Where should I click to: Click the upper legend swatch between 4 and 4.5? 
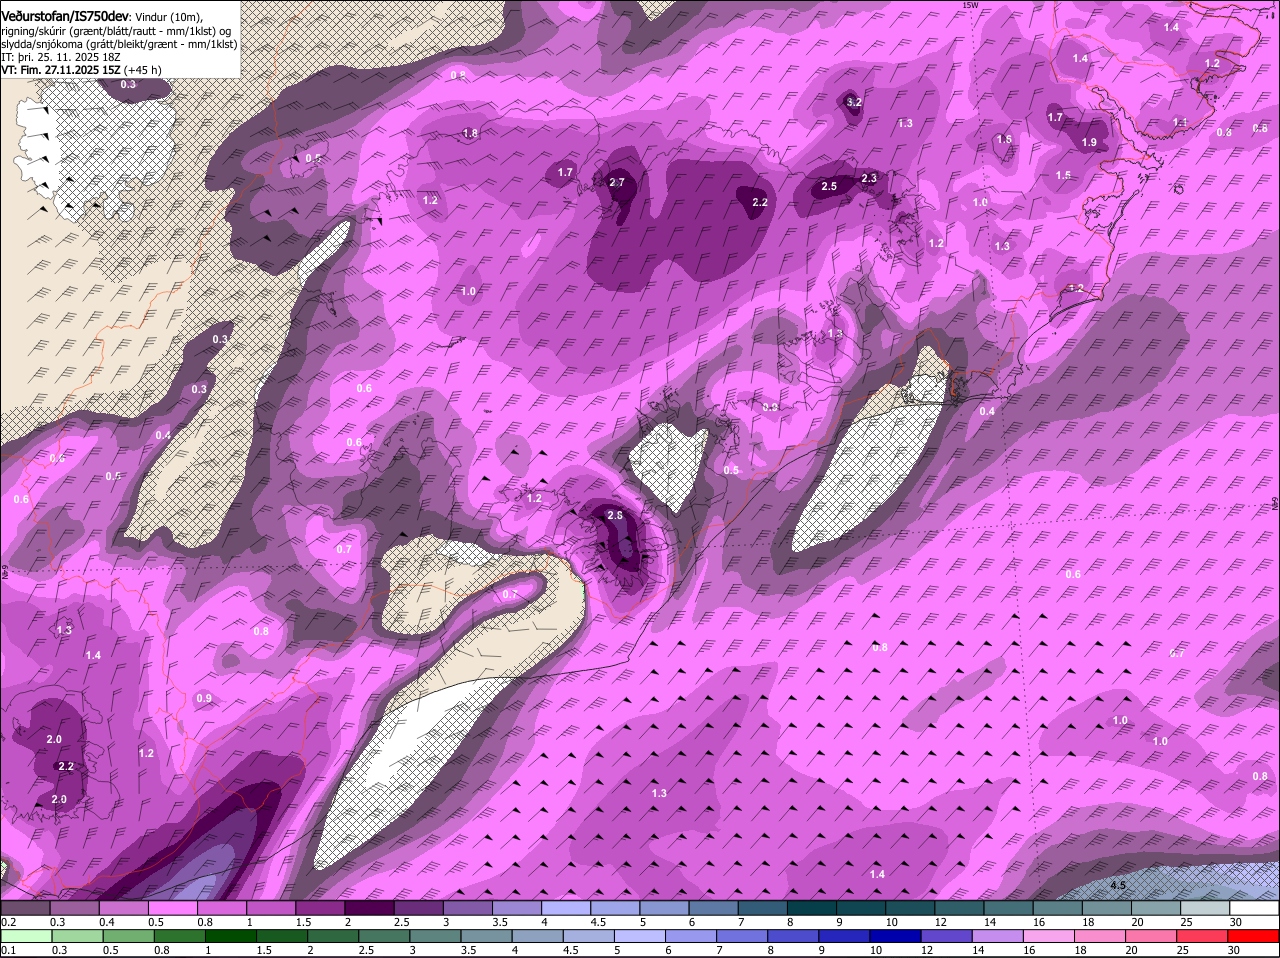[567, 908]
